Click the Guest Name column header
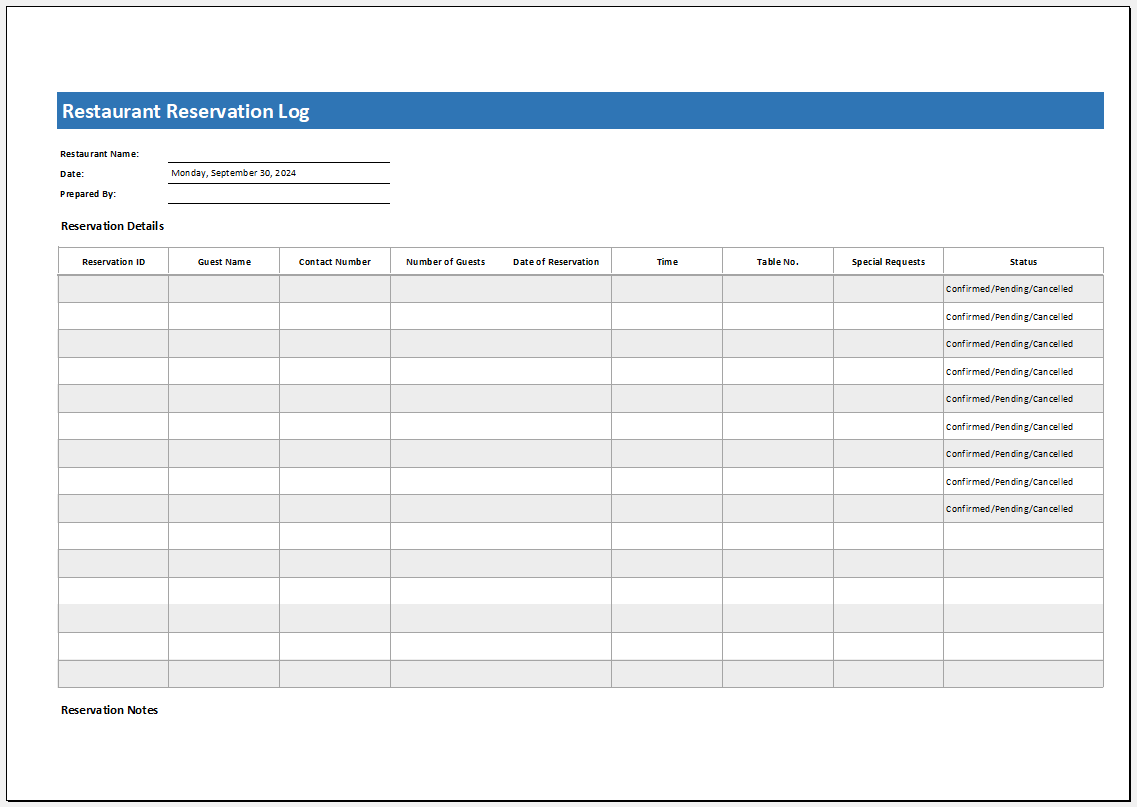Viewport: 1137px width, 807px height. click(223, 261)
